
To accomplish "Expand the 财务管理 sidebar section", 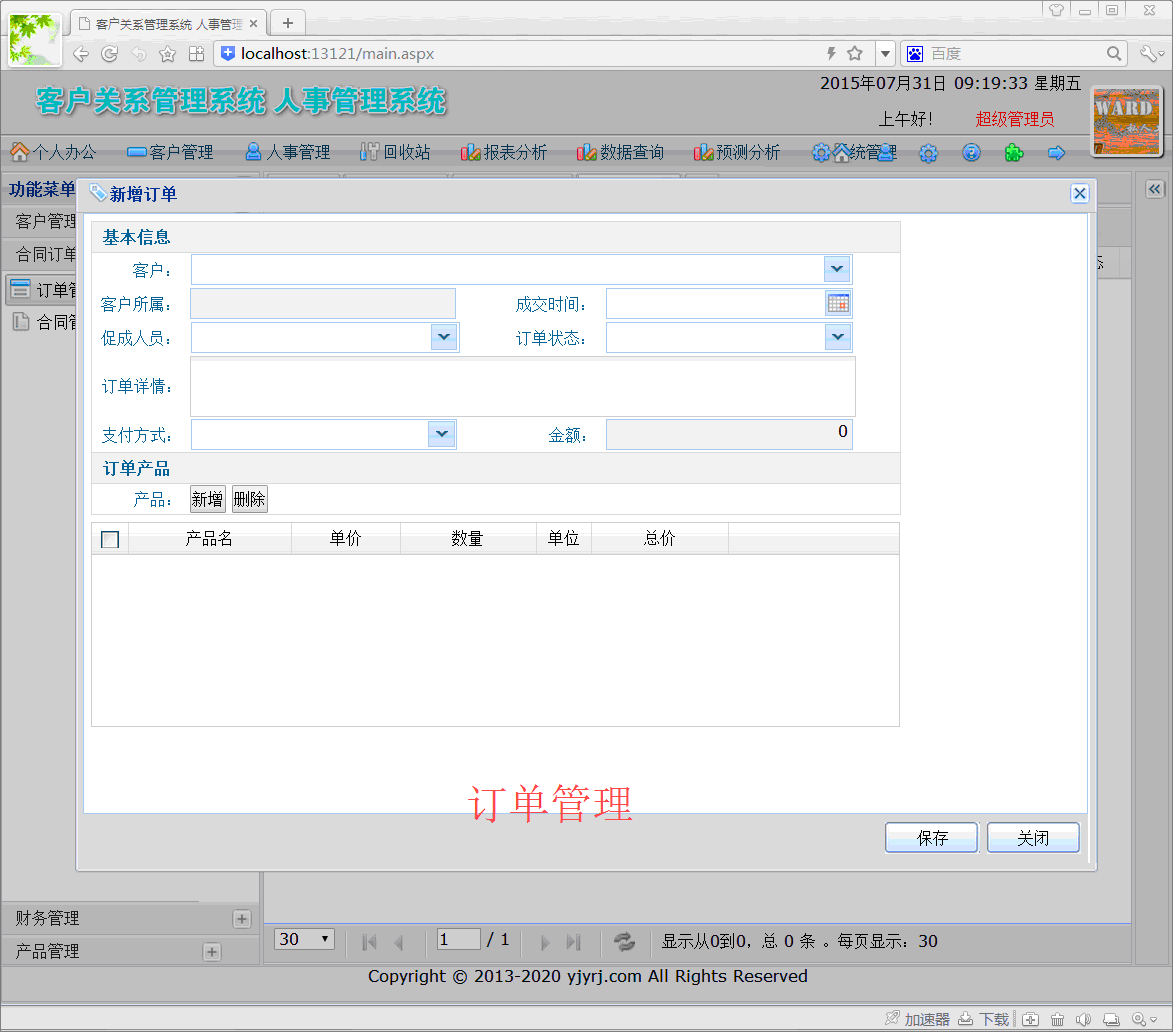I will [x=241, y=919].
